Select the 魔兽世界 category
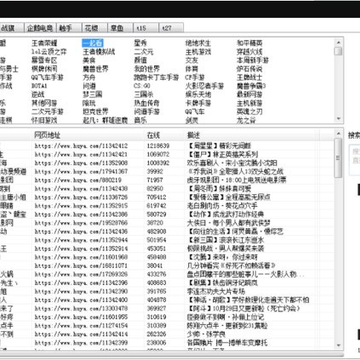This screenshot has height=360, width=360. [x=95, y=69]
